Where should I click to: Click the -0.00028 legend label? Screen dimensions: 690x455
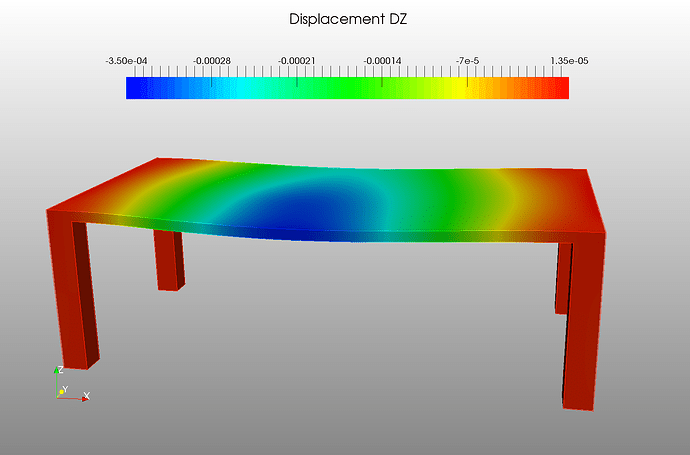212,61
